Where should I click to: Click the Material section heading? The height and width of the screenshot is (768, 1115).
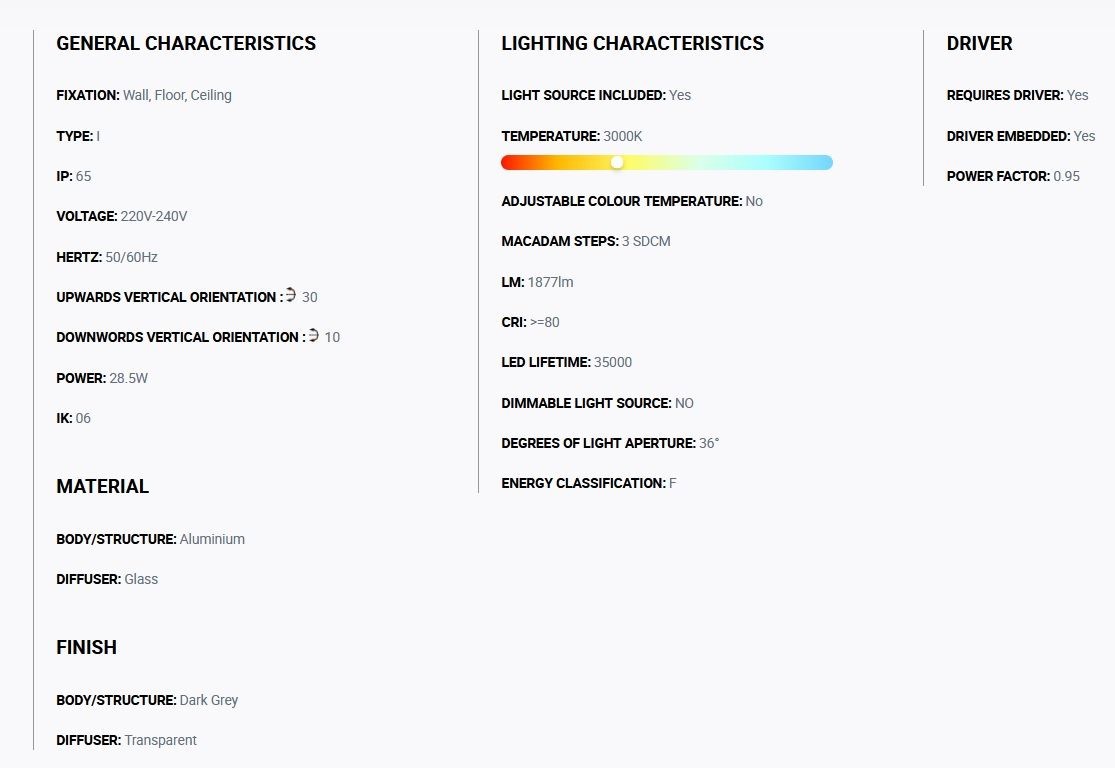click(102, 486)
